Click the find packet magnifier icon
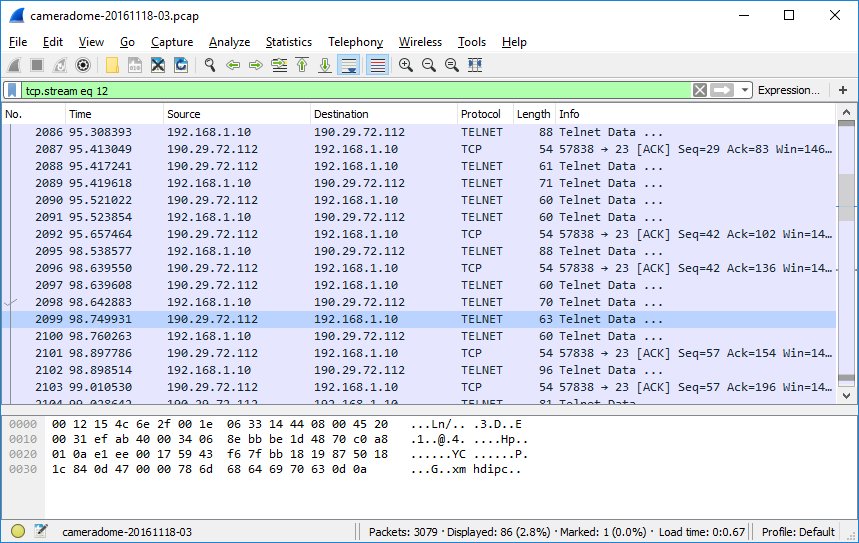The width and height of the screenshot is (859, 543). pos(210,65)
